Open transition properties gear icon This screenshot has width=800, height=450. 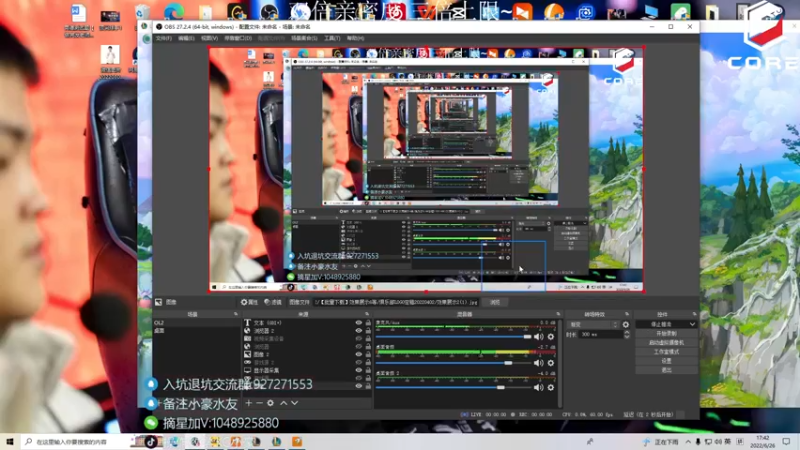point(626,324)
